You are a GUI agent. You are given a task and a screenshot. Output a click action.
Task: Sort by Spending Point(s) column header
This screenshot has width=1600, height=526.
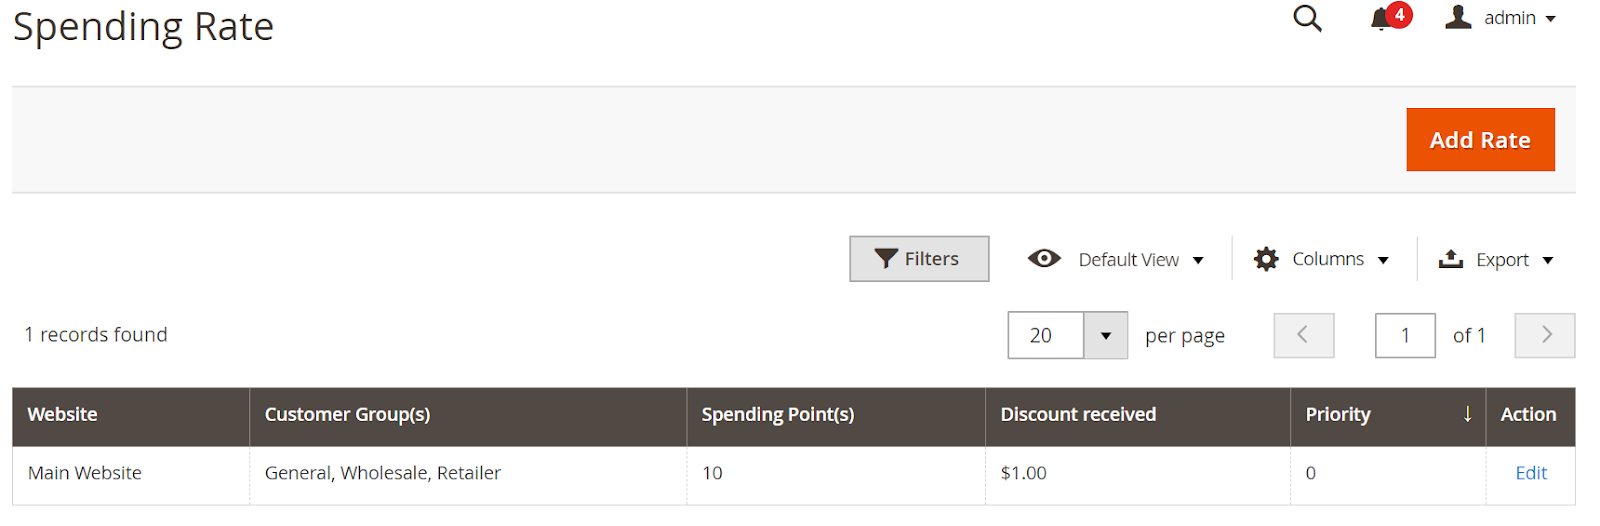pos(777,414)
